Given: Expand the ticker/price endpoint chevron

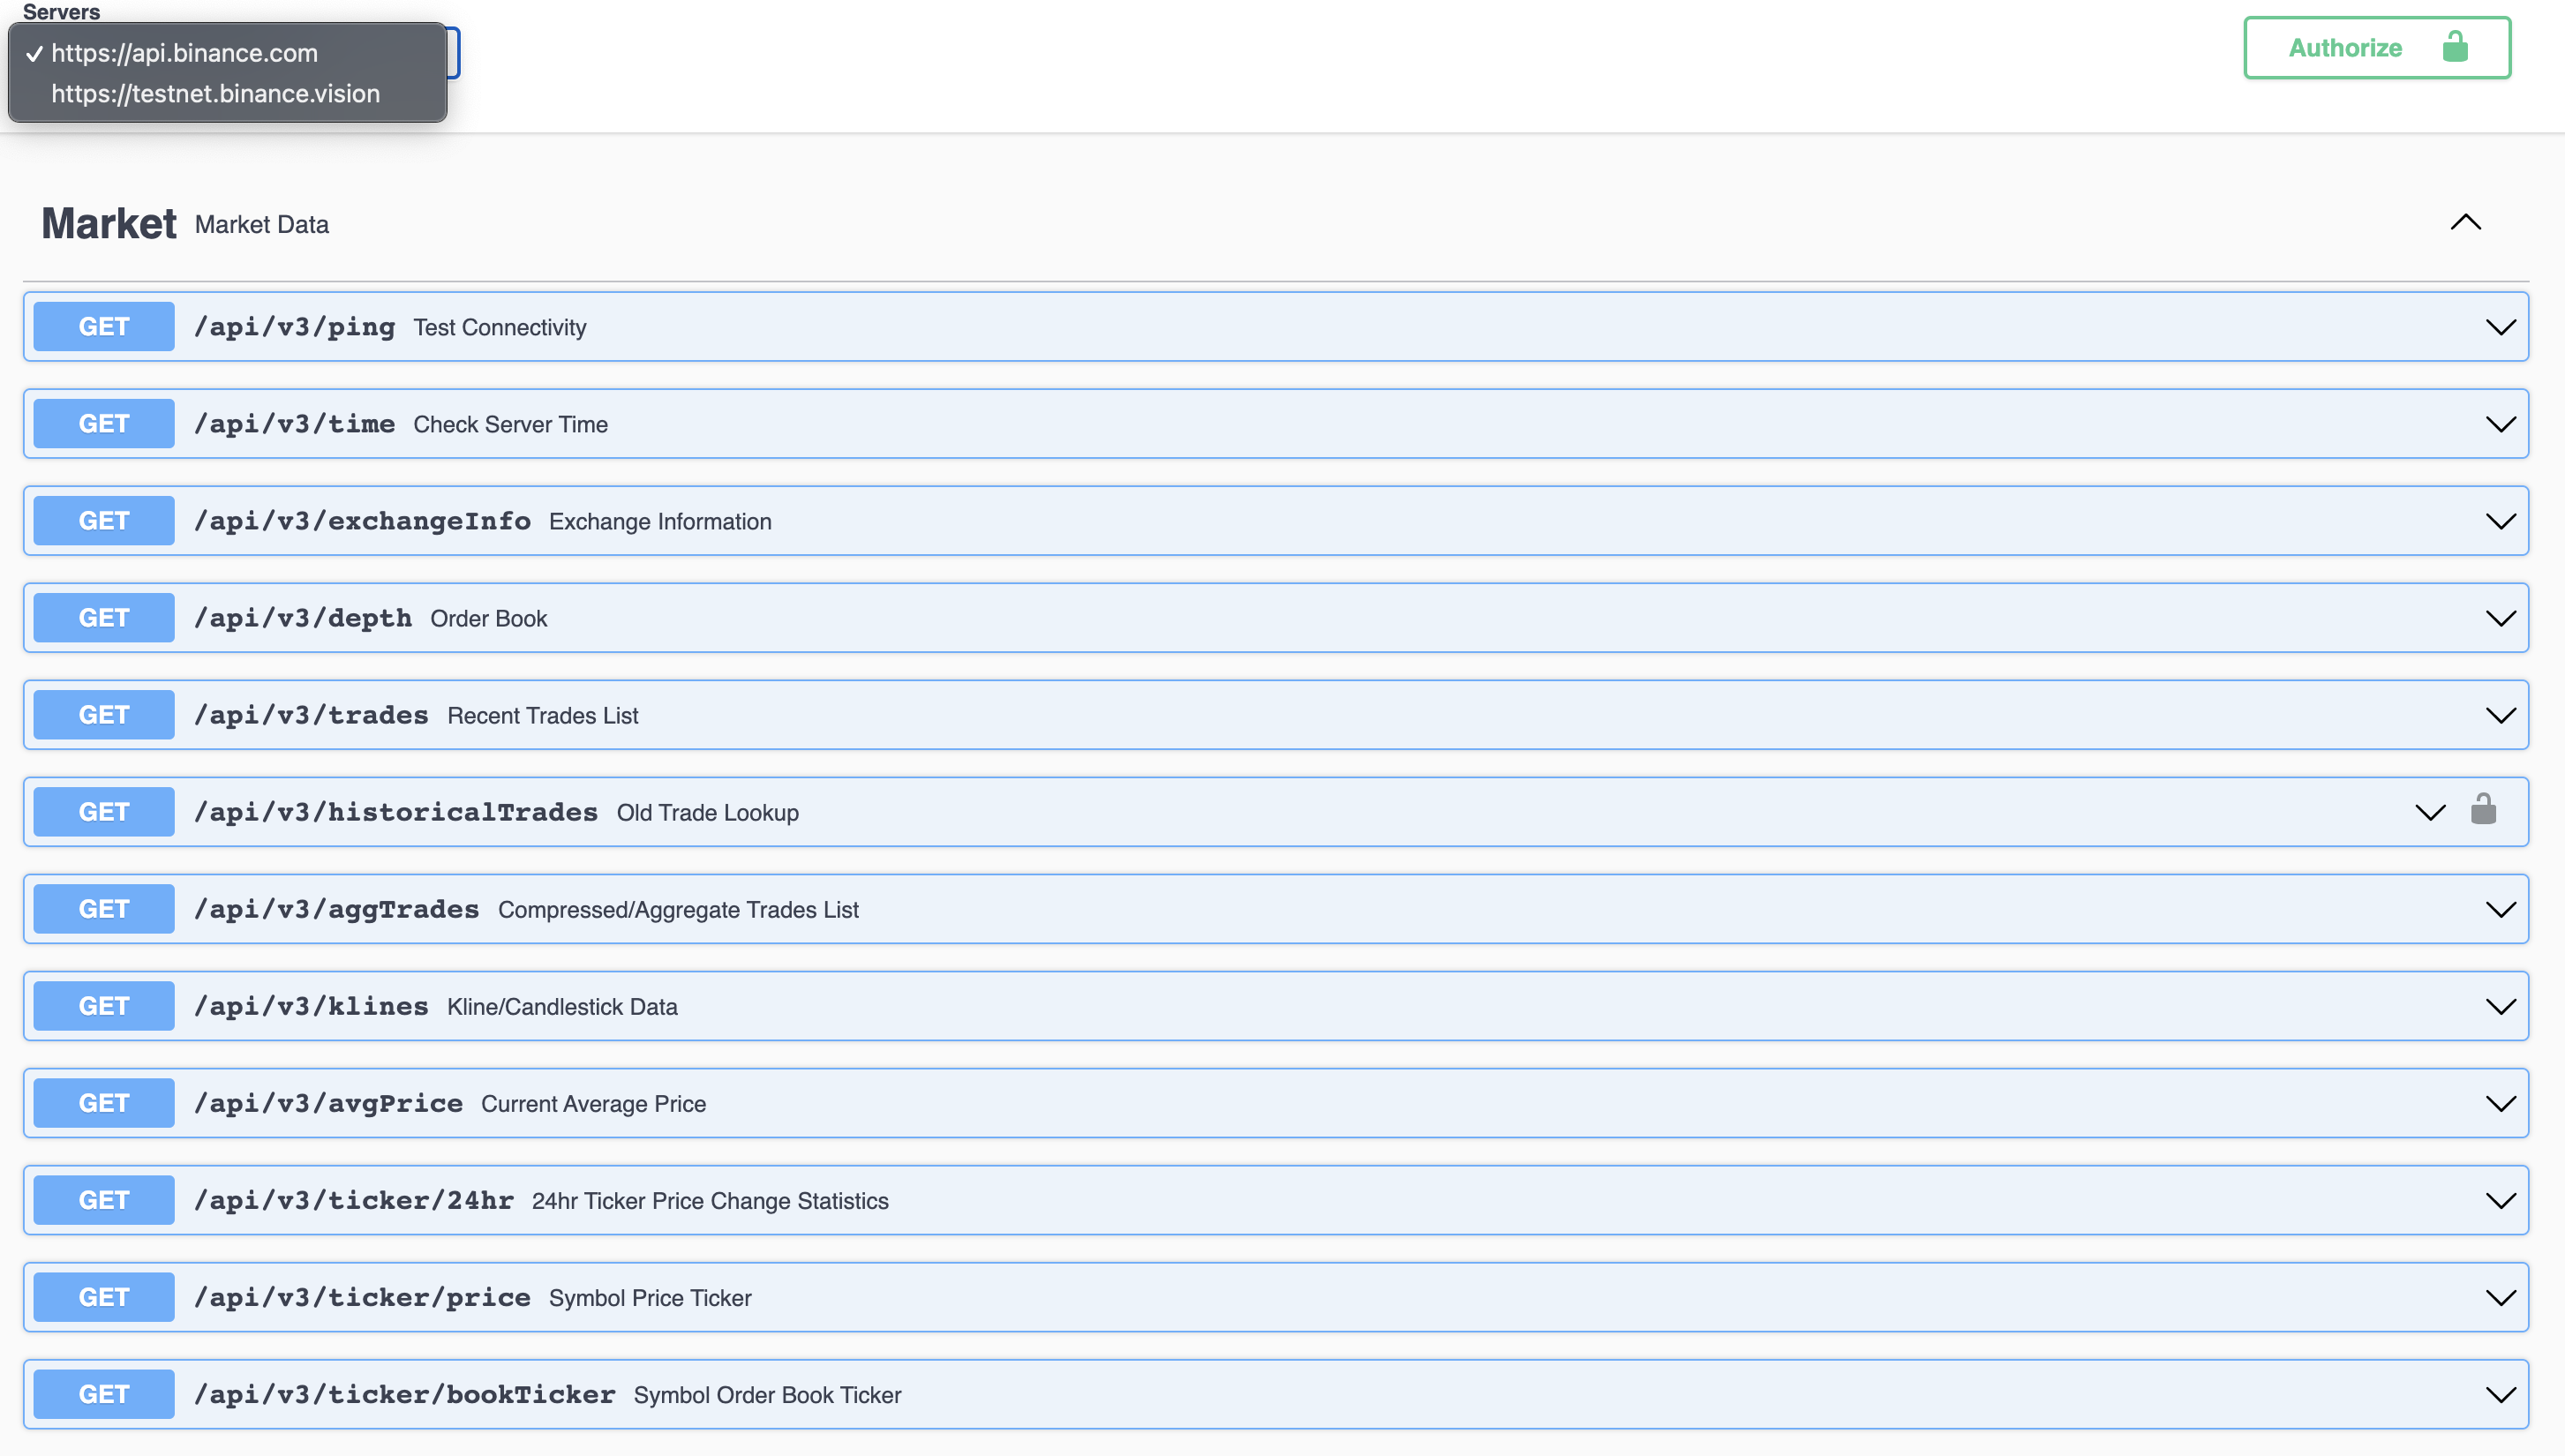Looking at the screenshot, I should click(x=2500, y=1298).
